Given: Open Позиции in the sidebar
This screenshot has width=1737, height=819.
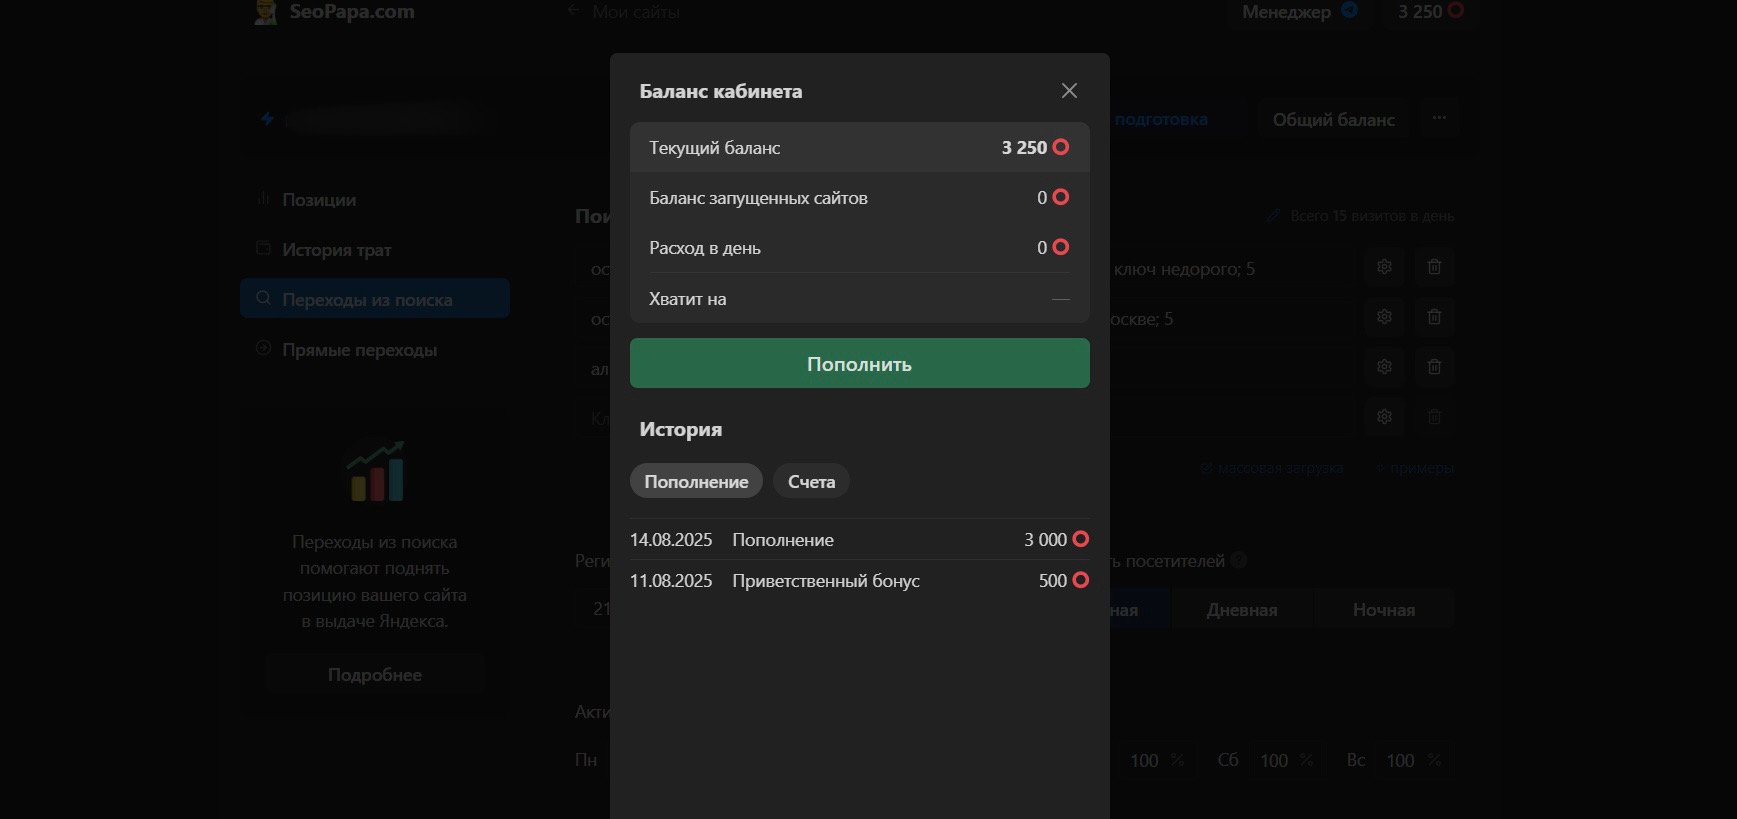Looking at the screenshot, I should coord(318,200).
